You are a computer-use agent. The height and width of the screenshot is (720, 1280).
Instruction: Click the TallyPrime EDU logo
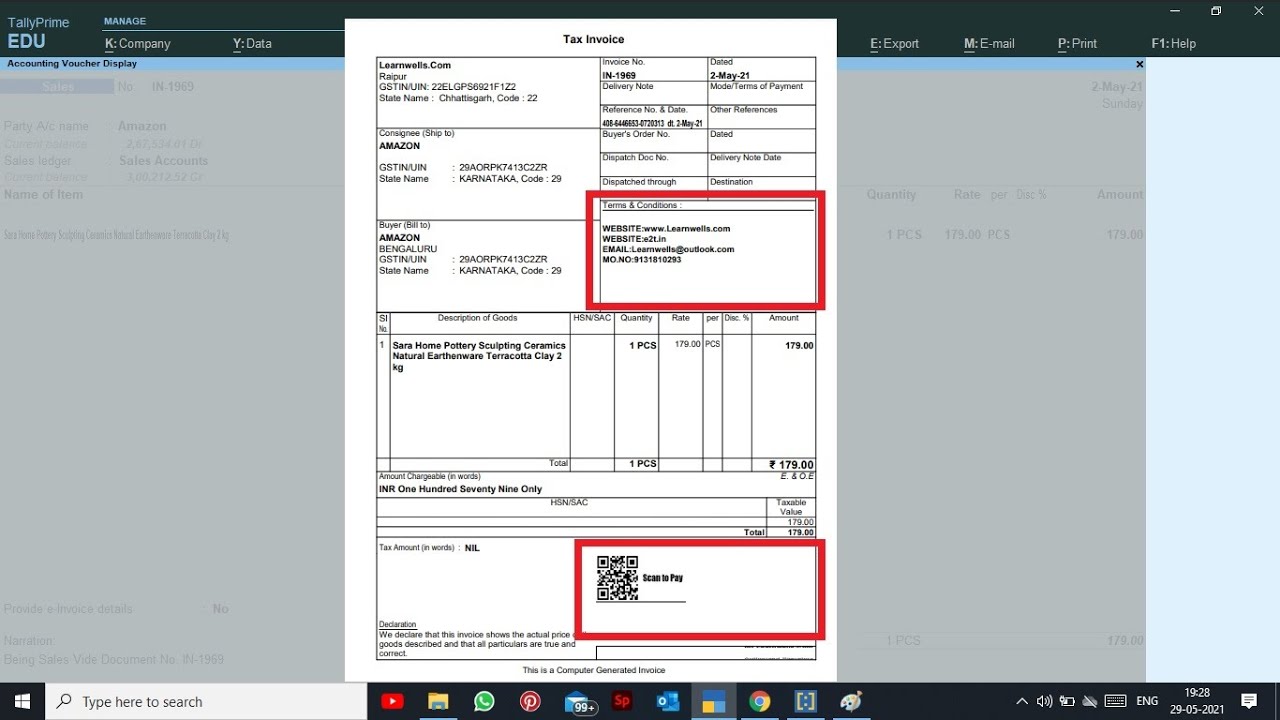(x=38, y=33)
